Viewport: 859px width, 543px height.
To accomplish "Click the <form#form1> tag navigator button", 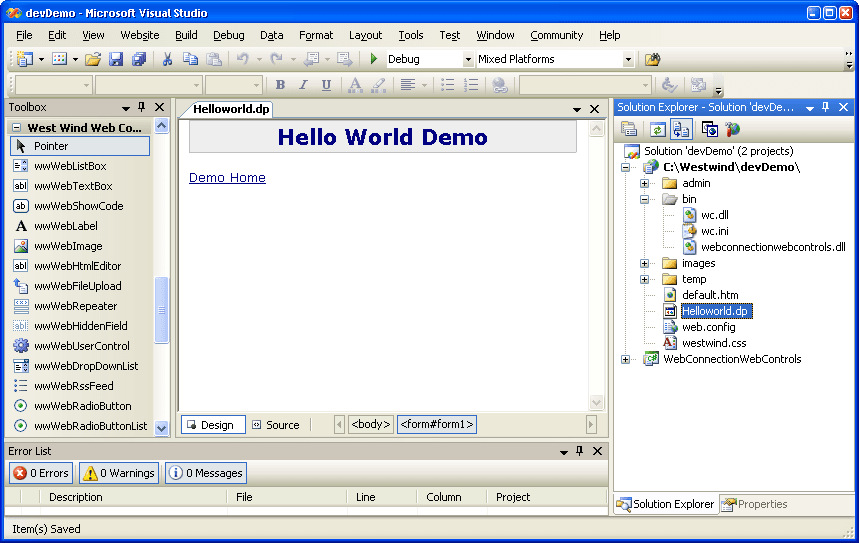I will point(437,424).
